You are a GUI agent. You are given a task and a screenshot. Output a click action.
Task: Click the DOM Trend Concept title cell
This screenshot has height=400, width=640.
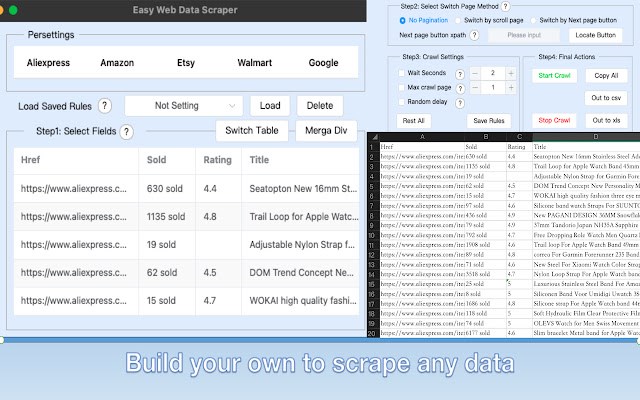[300, 273]
